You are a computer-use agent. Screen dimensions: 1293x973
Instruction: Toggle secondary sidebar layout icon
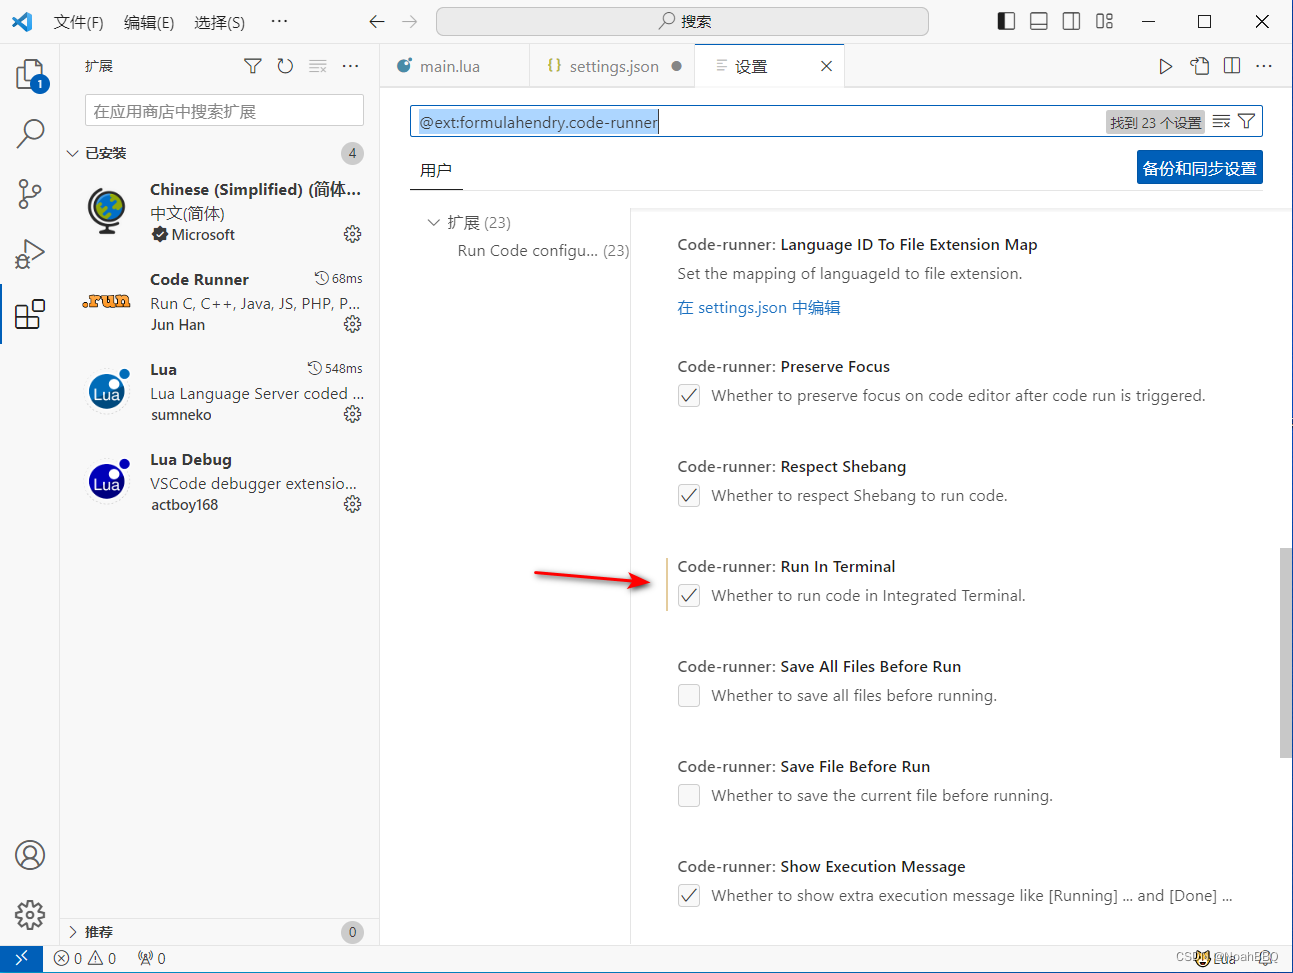point(1071,21)
